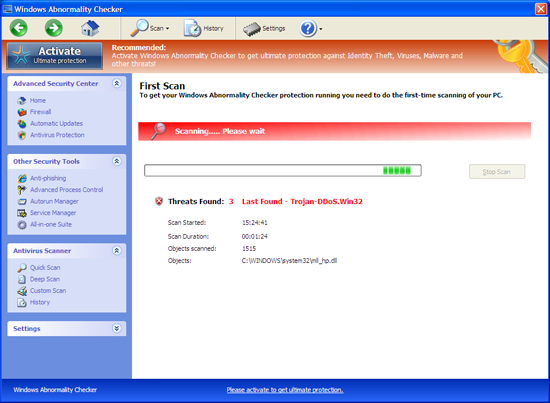Click the Advanced Process Control icon
This screenshot has width=550, height=403.
point(22,190)
